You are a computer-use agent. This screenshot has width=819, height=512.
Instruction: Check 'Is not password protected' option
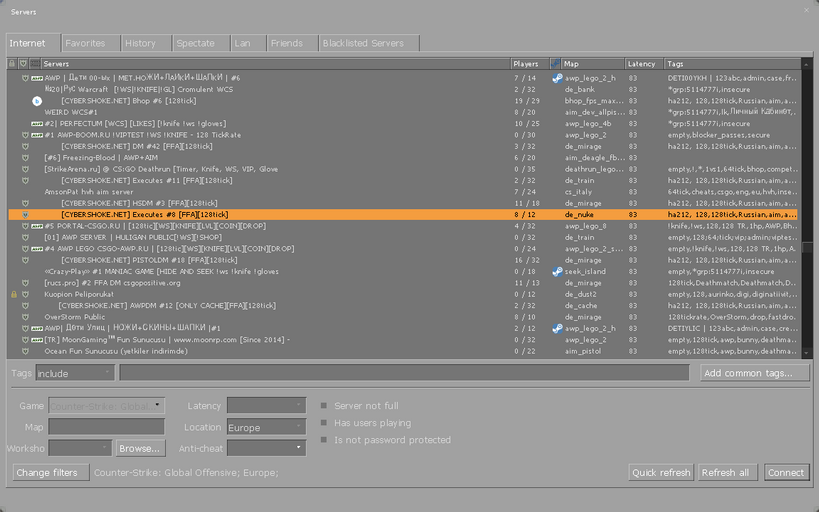[324, 440]
